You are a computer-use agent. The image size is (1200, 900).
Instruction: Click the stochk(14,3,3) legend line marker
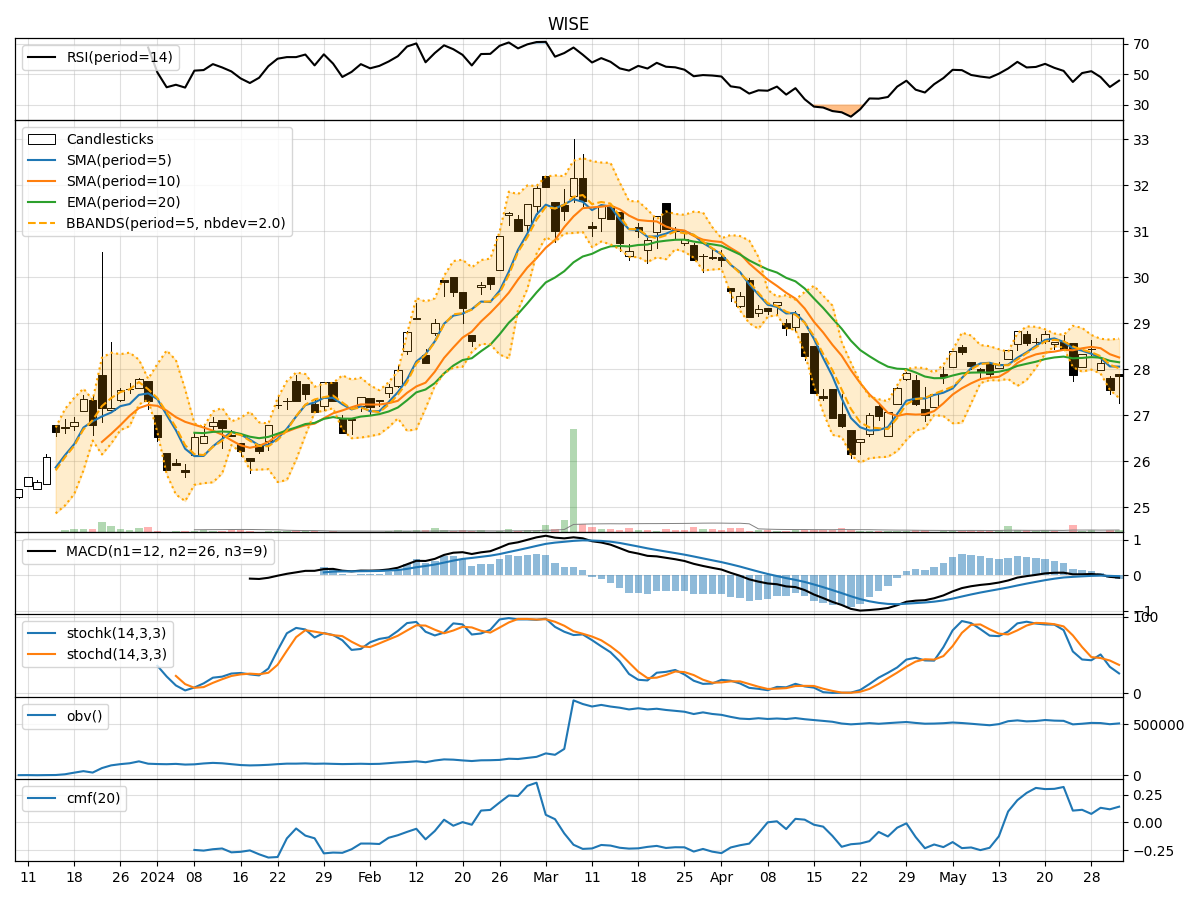point(42,631)
